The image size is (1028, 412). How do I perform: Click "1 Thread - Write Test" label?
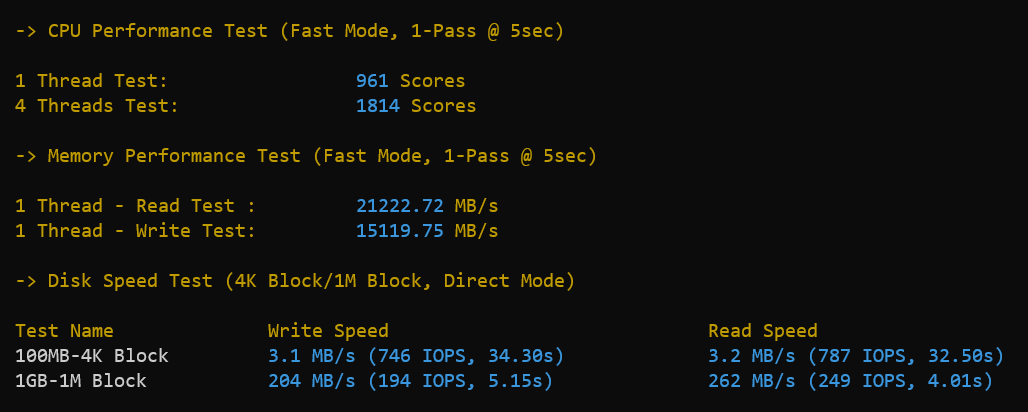pyautogui.click(x=135, y=231)
